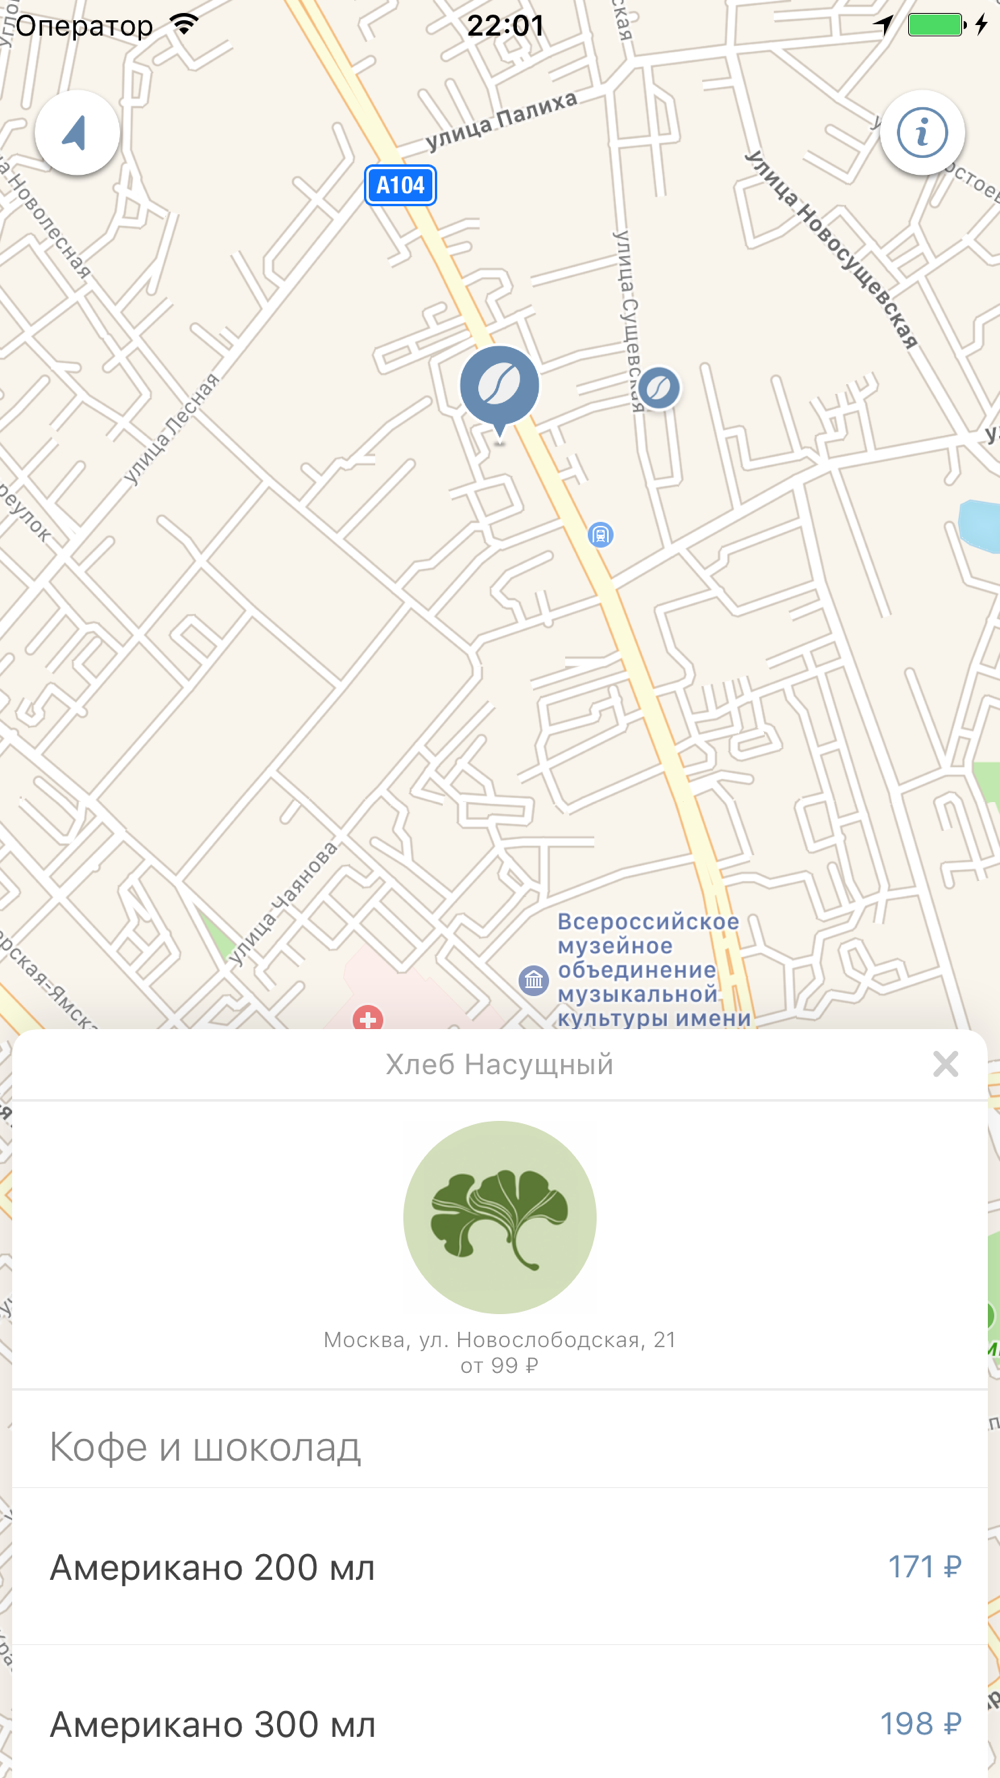Open the info button
Viewport: 1000px width, 1778px height.
[922, 133]
